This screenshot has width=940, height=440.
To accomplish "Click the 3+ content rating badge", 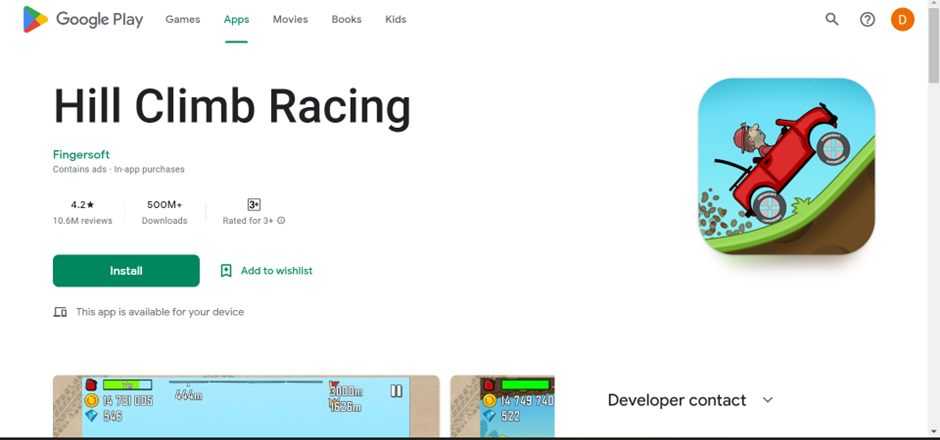I will [254, 204].
